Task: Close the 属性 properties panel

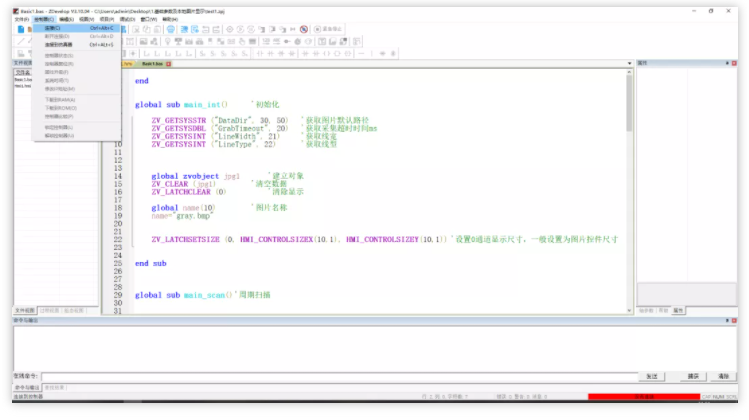Action: pyautogui.click(x=734, y=63)
